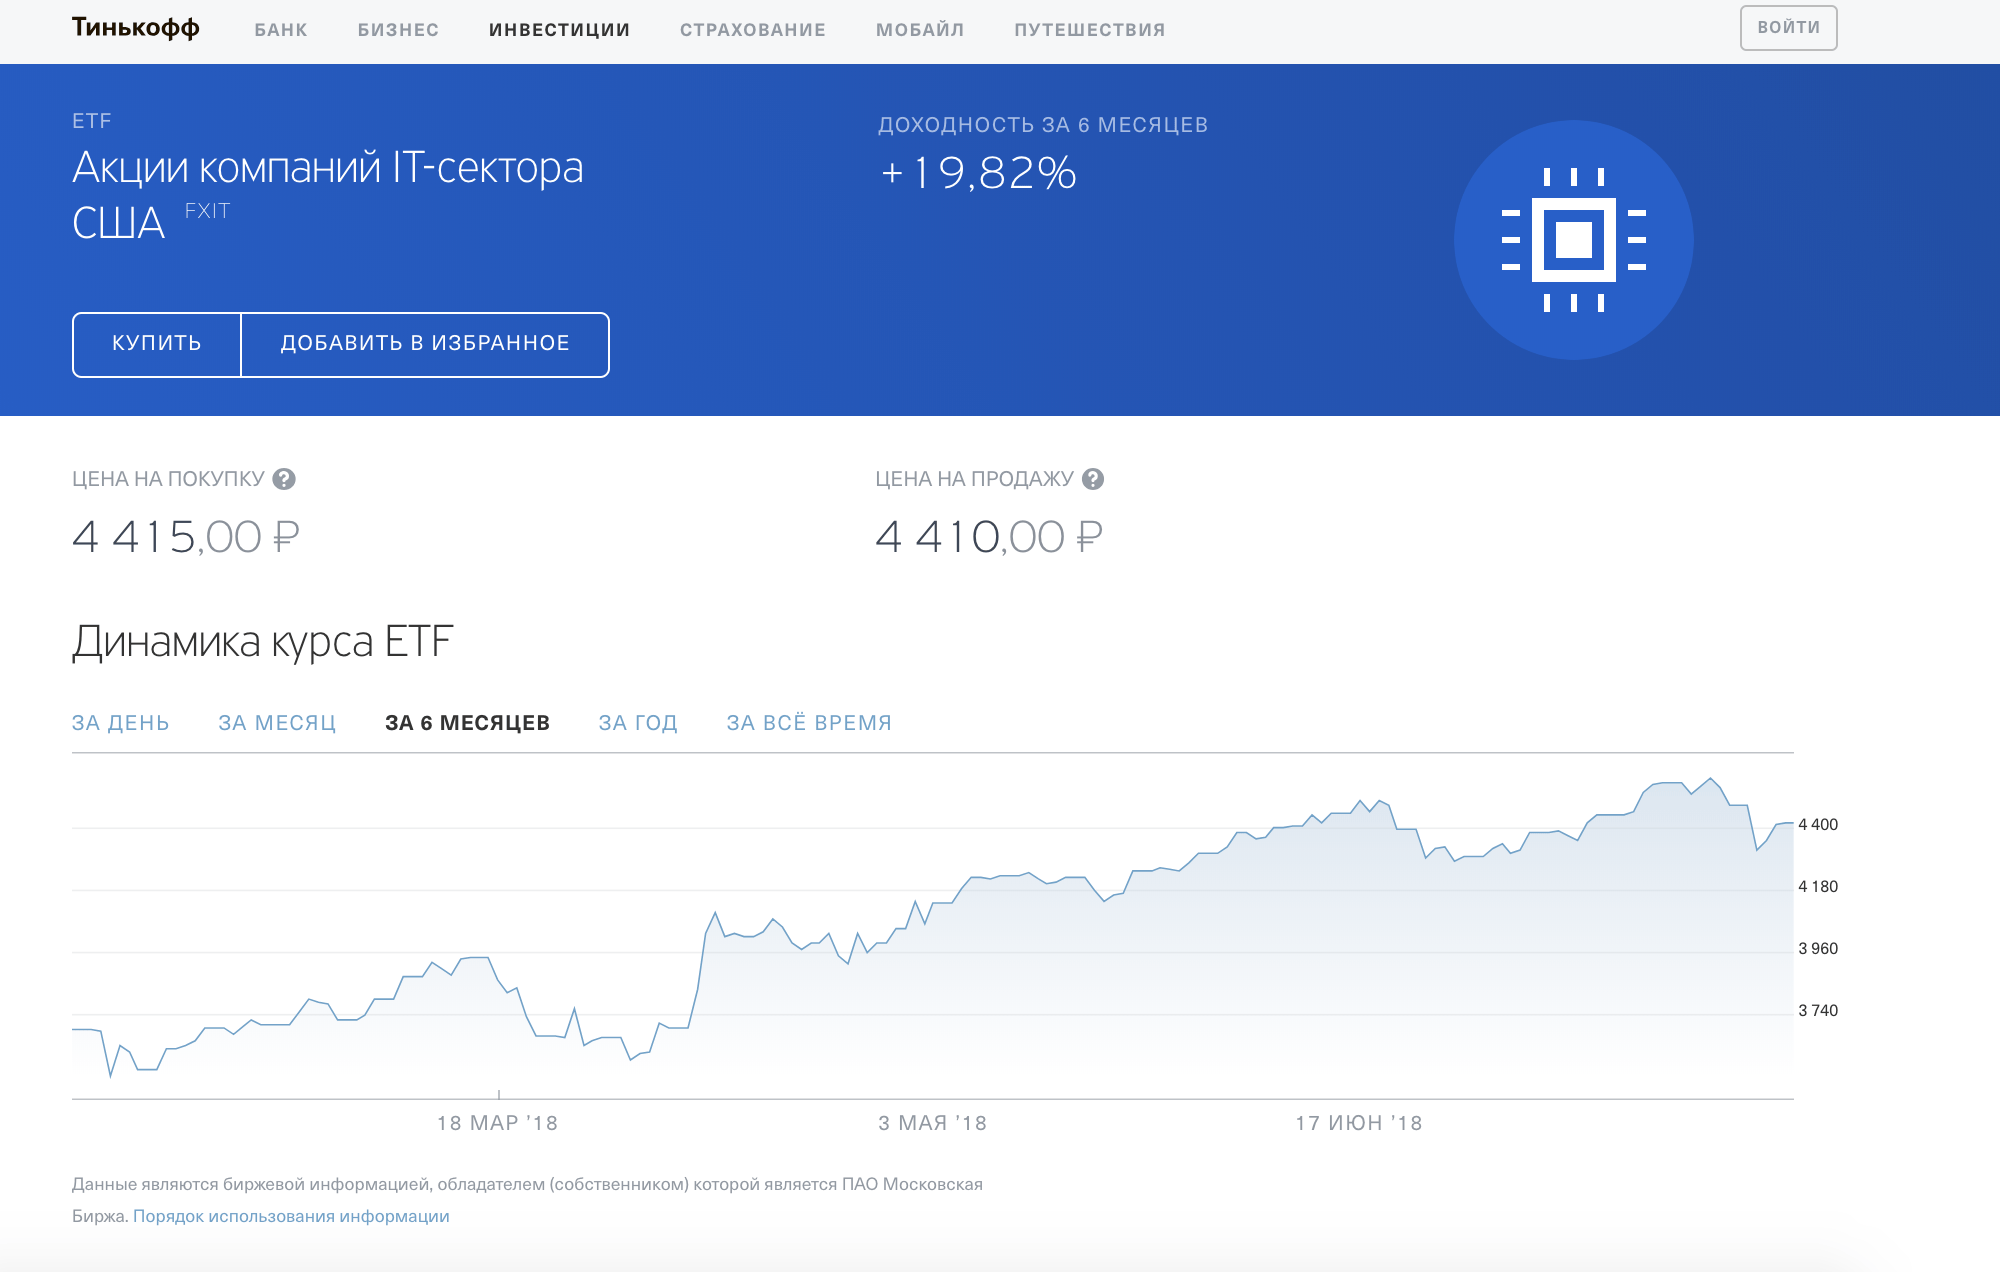Go to the Инвестиции section
The width and height of the screenshot is (2000, 1272).
pos(559,30)
